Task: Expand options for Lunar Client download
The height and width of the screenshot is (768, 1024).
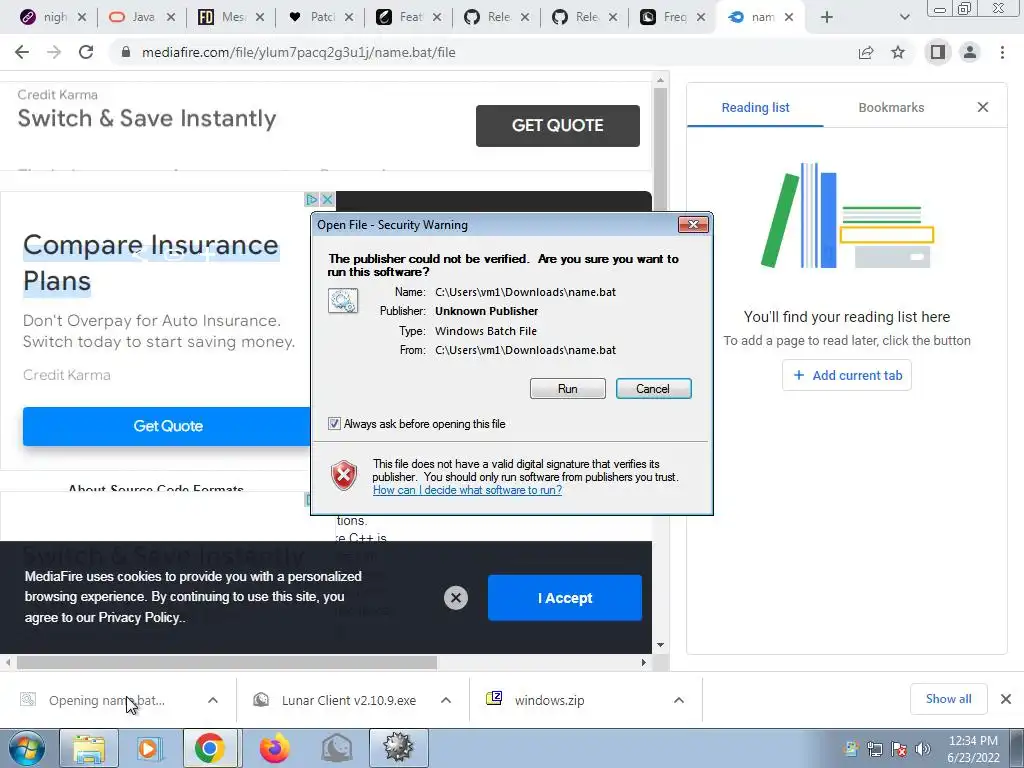Action: pyautogui.click(x=446, y=700)
